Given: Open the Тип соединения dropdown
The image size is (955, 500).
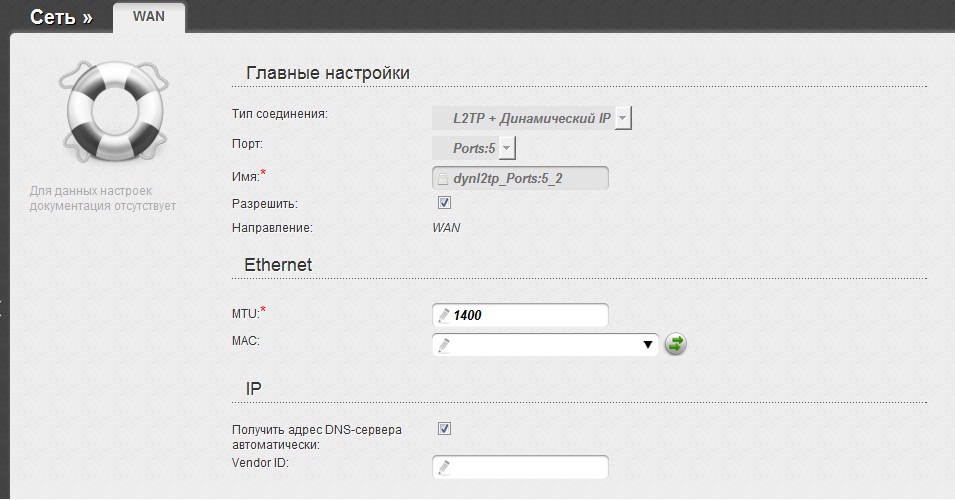Looking at the screenshot, I should (x=622, y=118).
